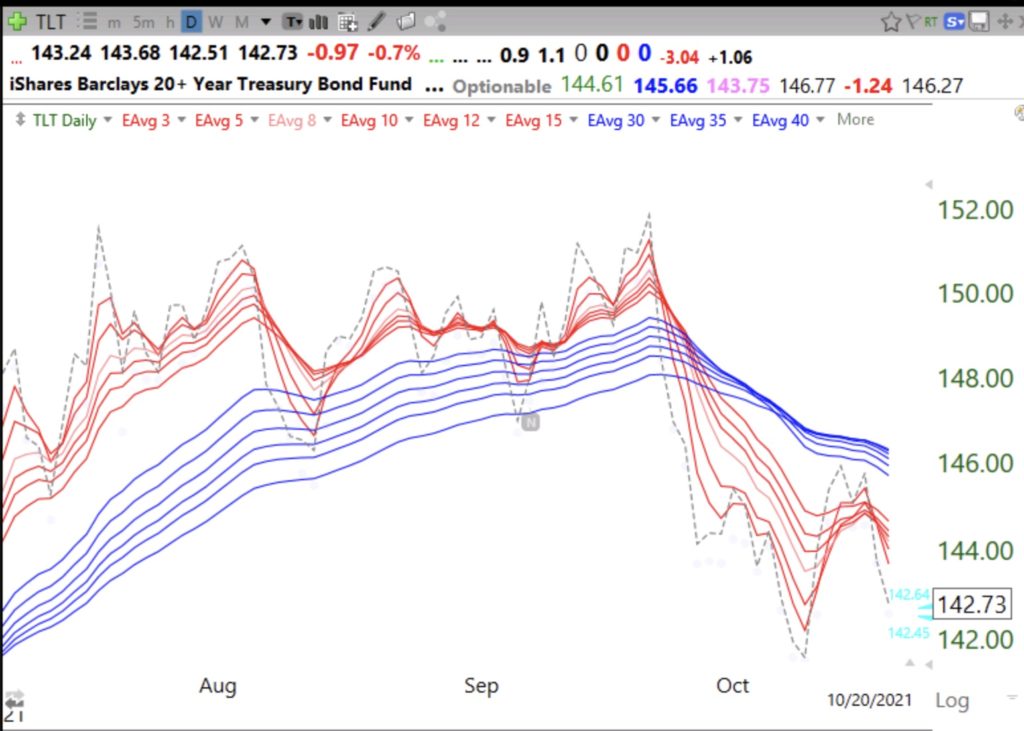Click the star favorite icon
This screenshot has height=731, width=1024.
click(890, 21)
